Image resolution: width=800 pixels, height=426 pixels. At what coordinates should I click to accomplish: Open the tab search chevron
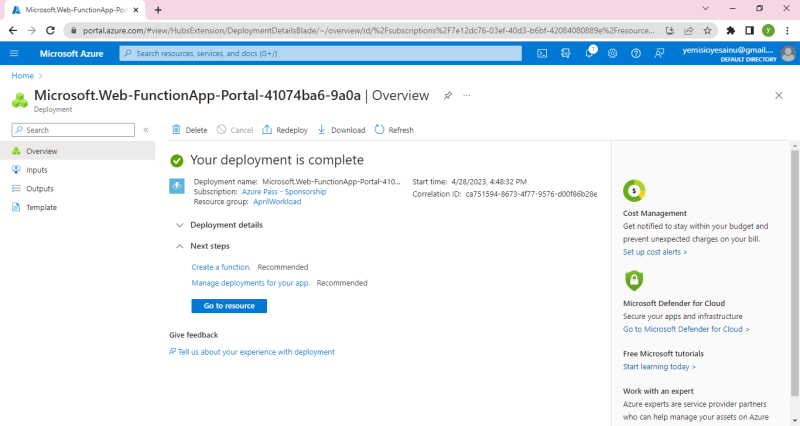[706, 8]
